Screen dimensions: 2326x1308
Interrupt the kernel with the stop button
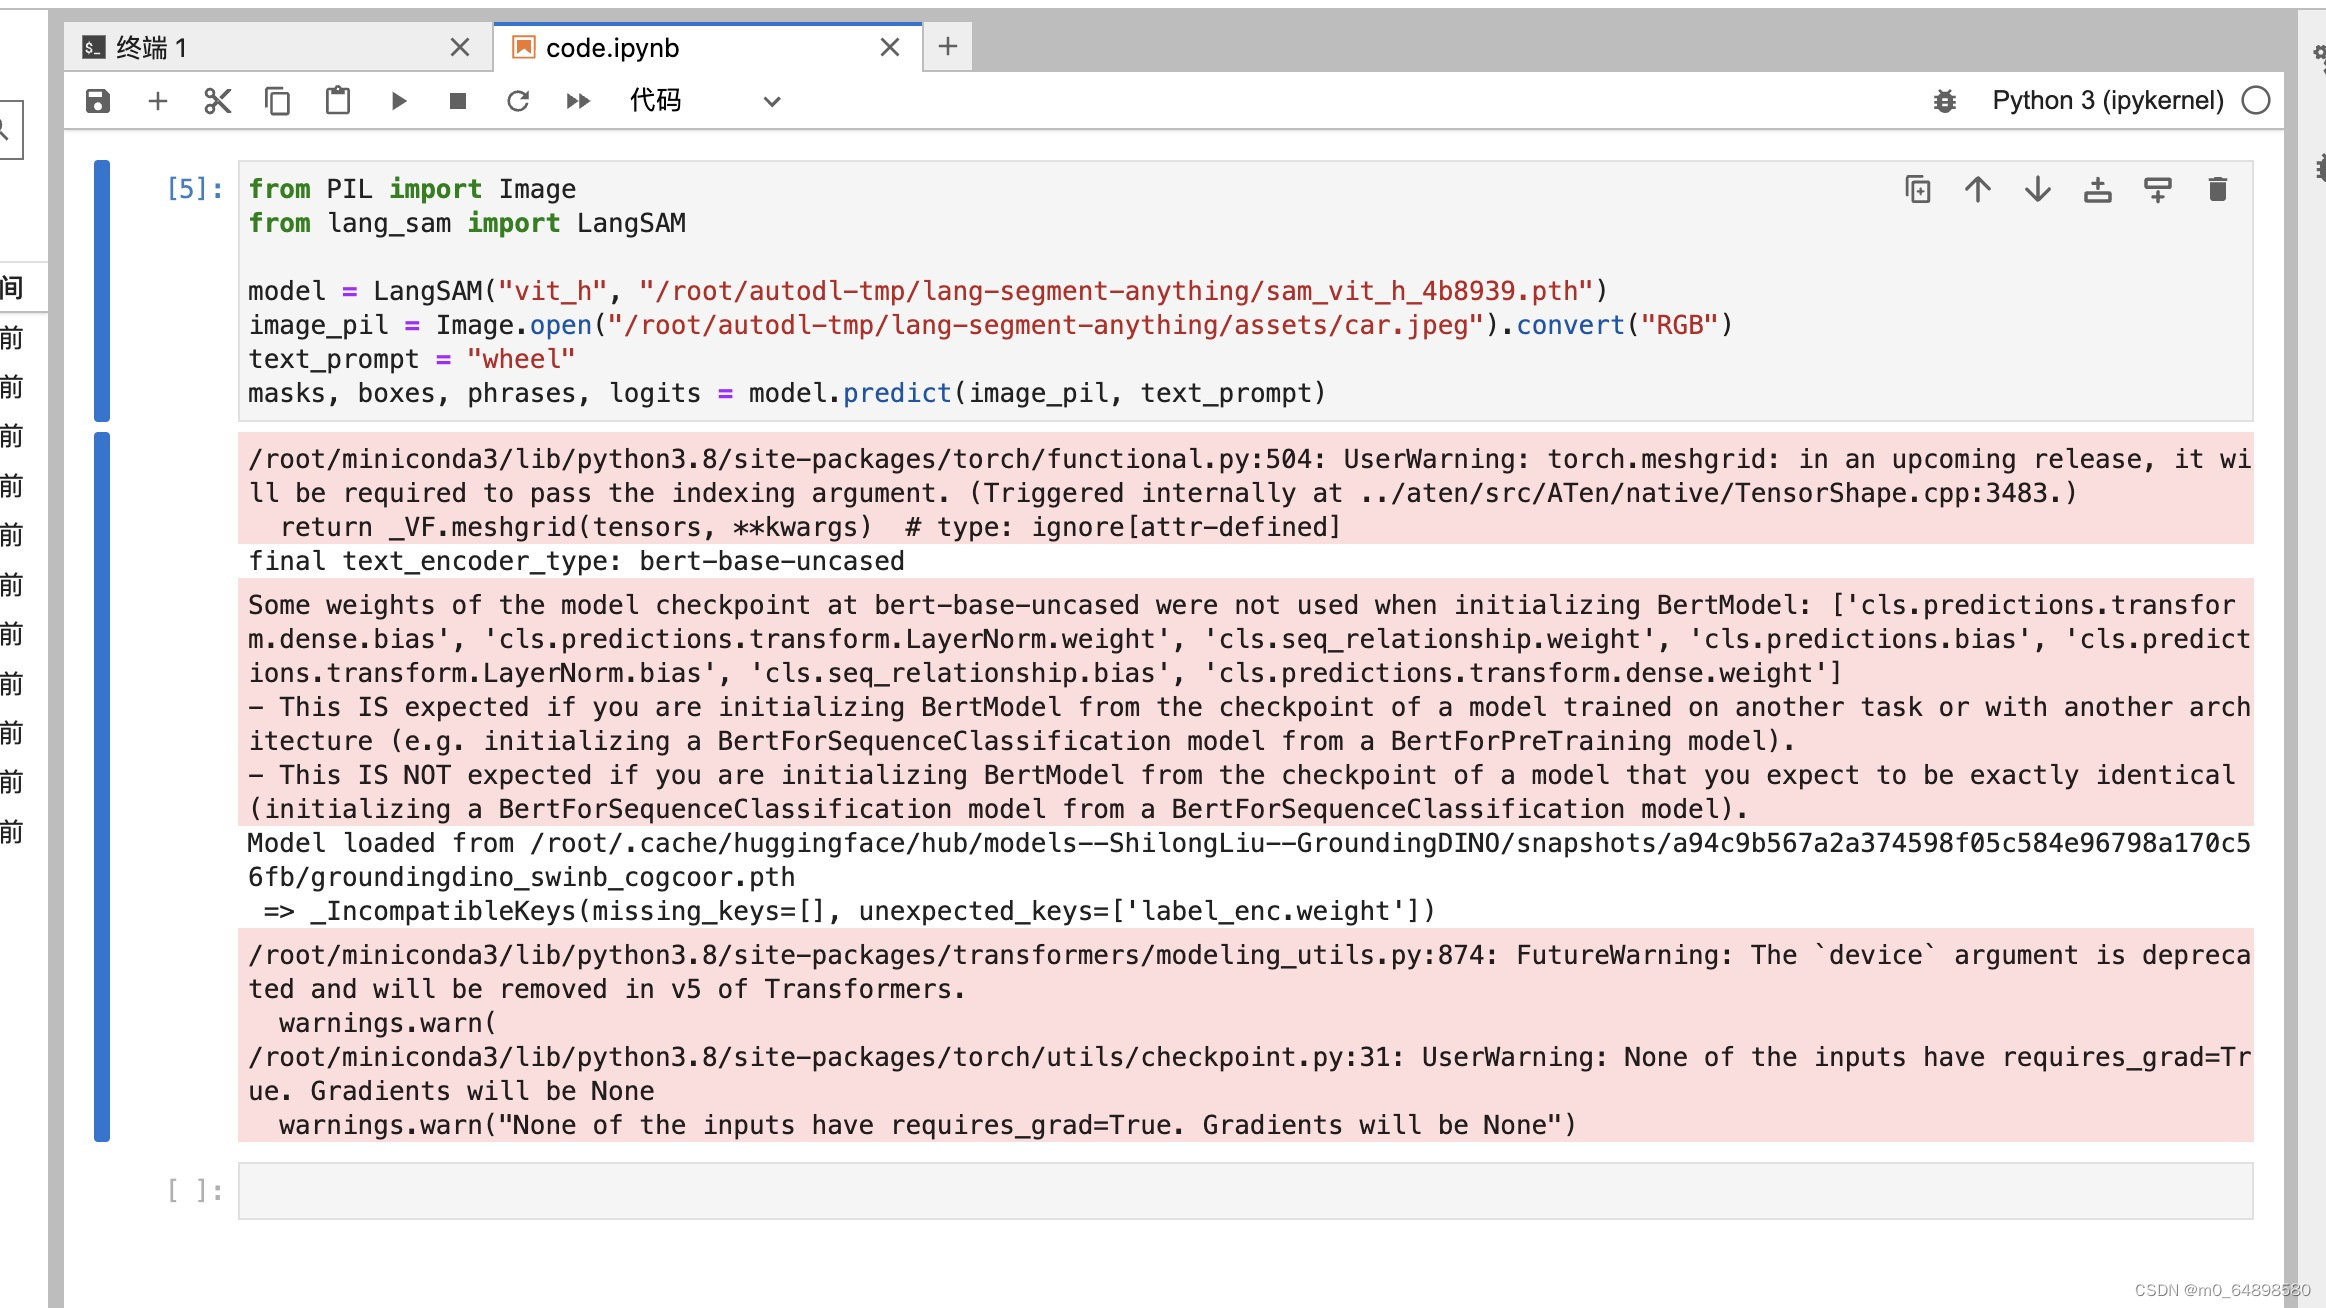458,101
